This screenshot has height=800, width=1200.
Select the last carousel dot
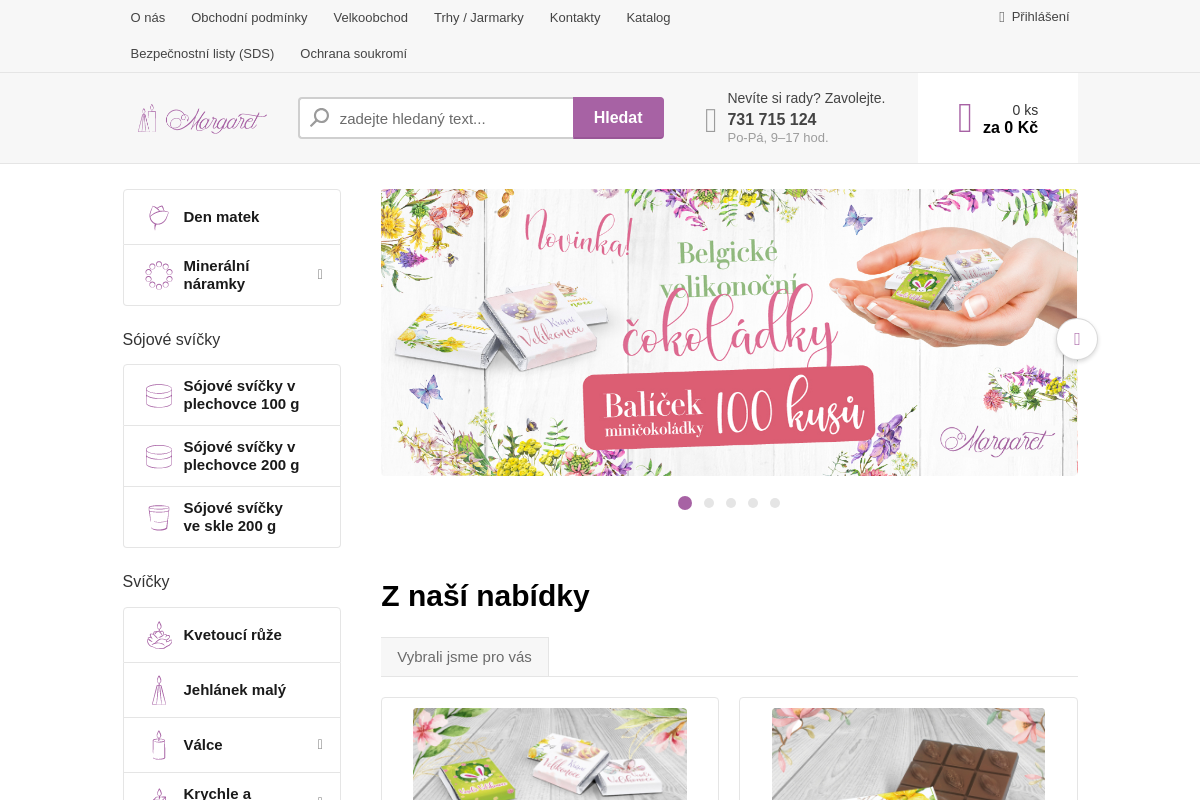coord(775,503)
